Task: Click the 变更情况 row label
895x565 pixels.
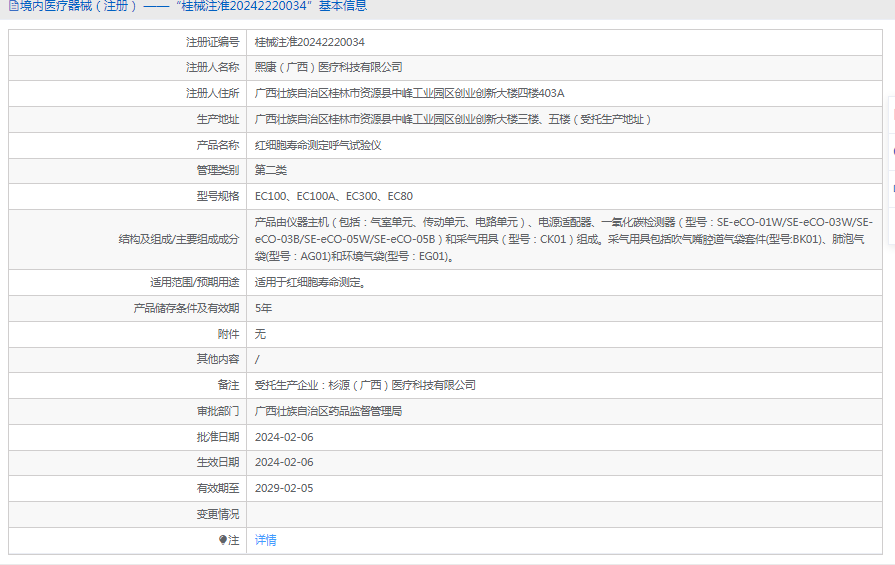Action: [x=217, y=515]
